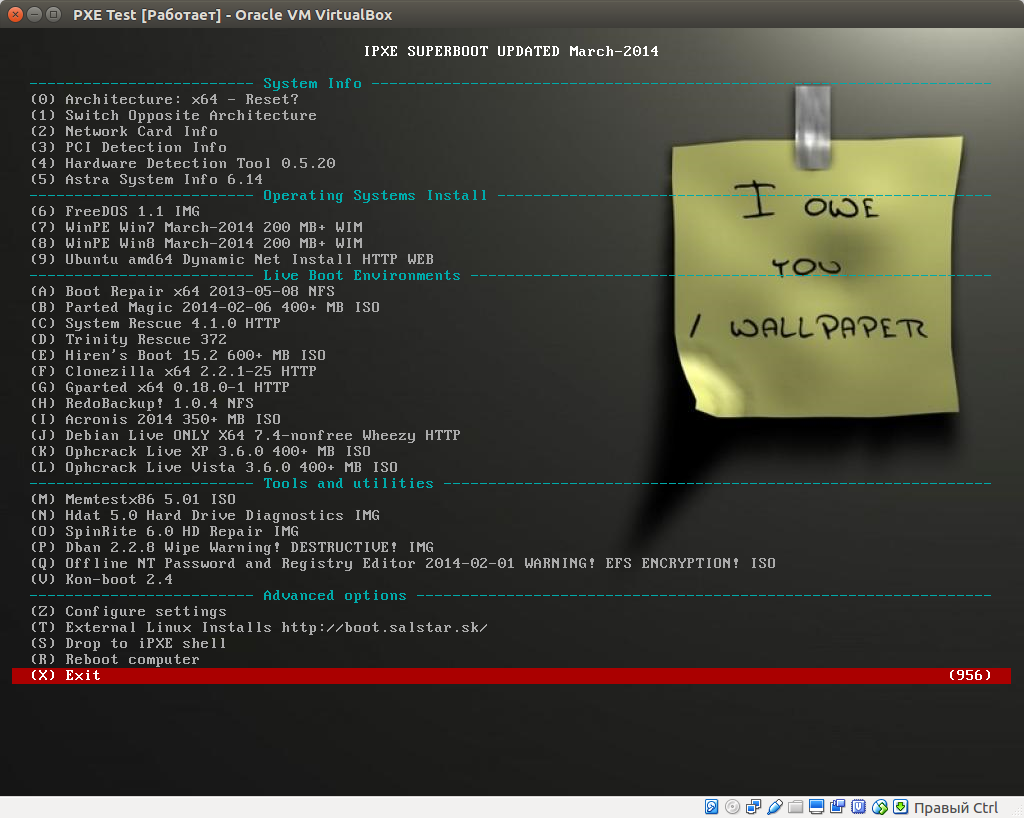Select (L) Ophcrack Live Vista 3.6.0
This screenshot has height=818, width=1024.
point(214,467)
